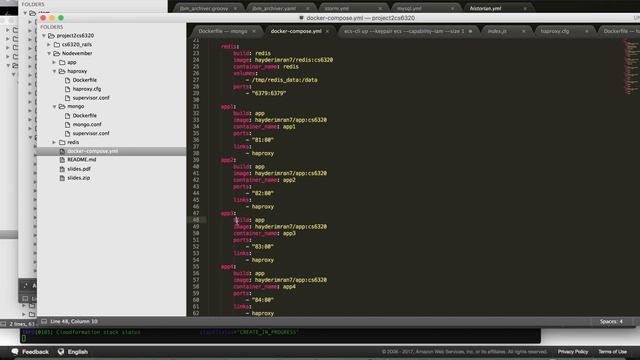Click the Nodevember folder icon
Screen dimensions: 640x360
57,53
